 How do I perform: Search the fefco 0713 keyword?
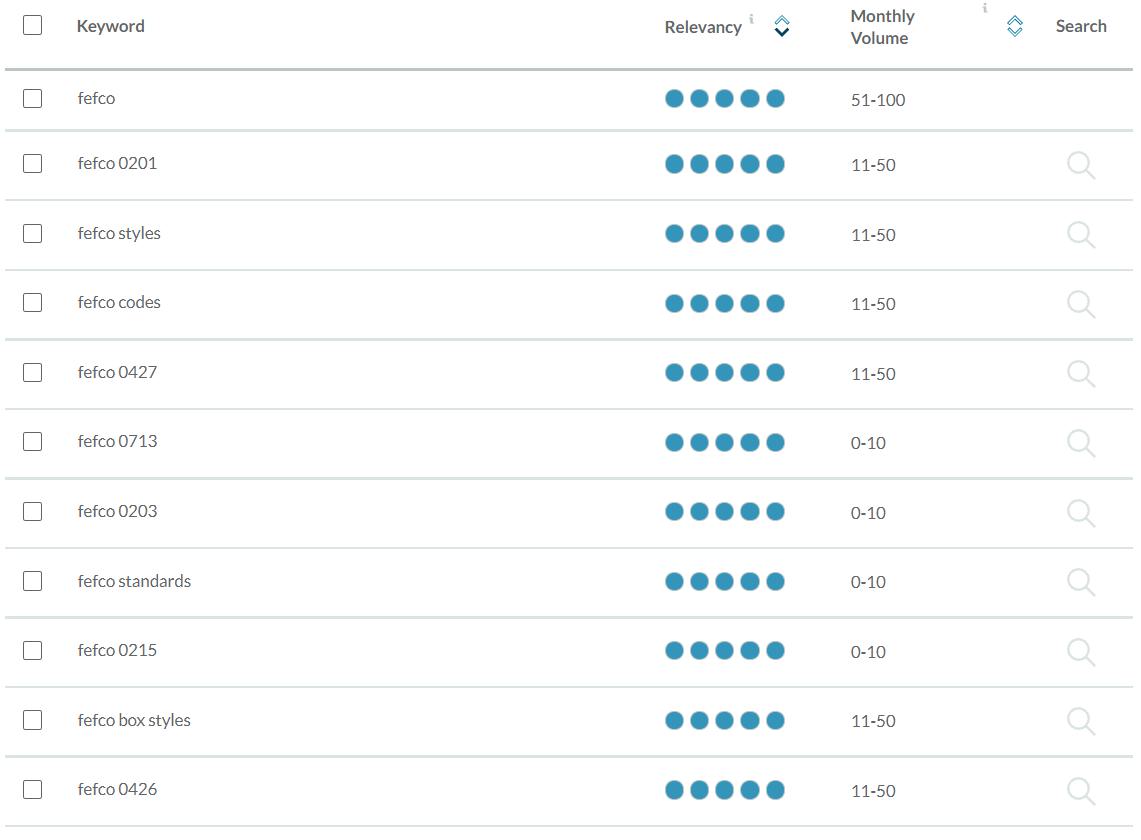[x=1080, y=443]
